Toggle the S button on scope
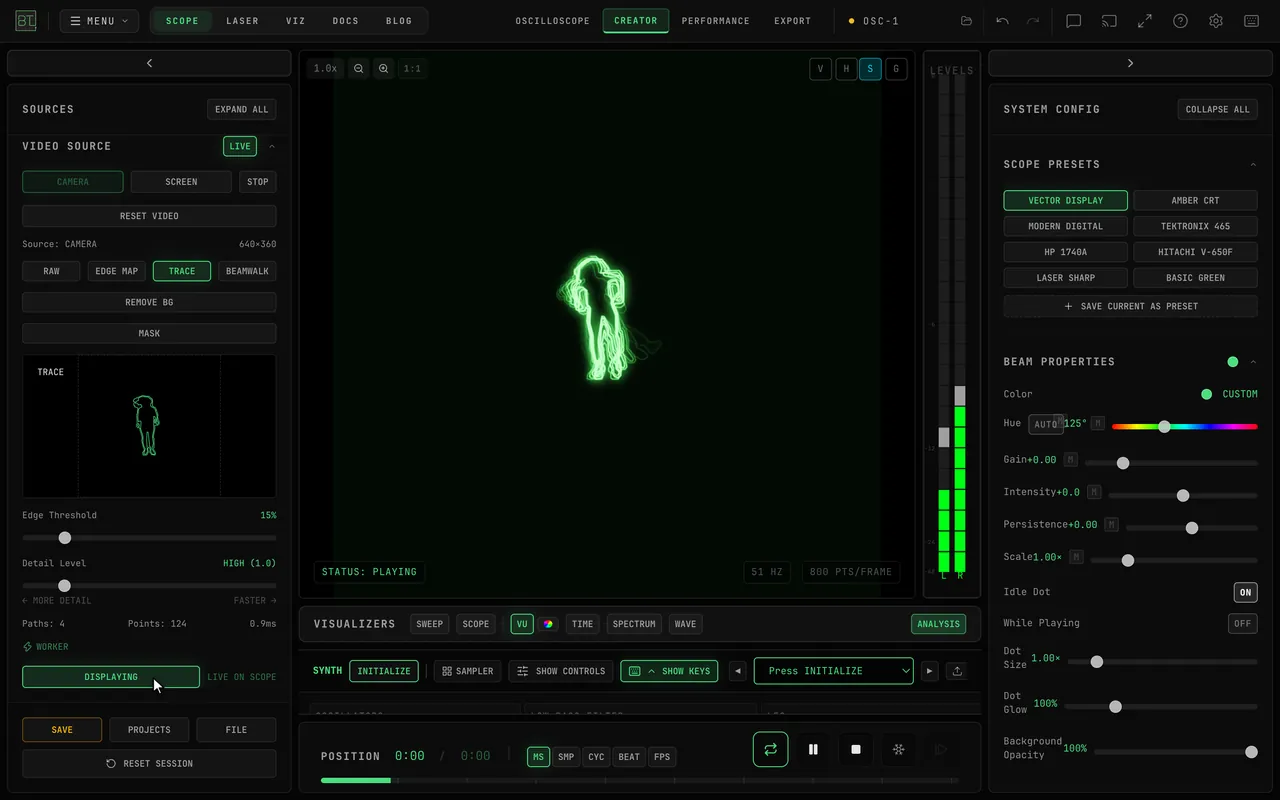 click(870, 69)
